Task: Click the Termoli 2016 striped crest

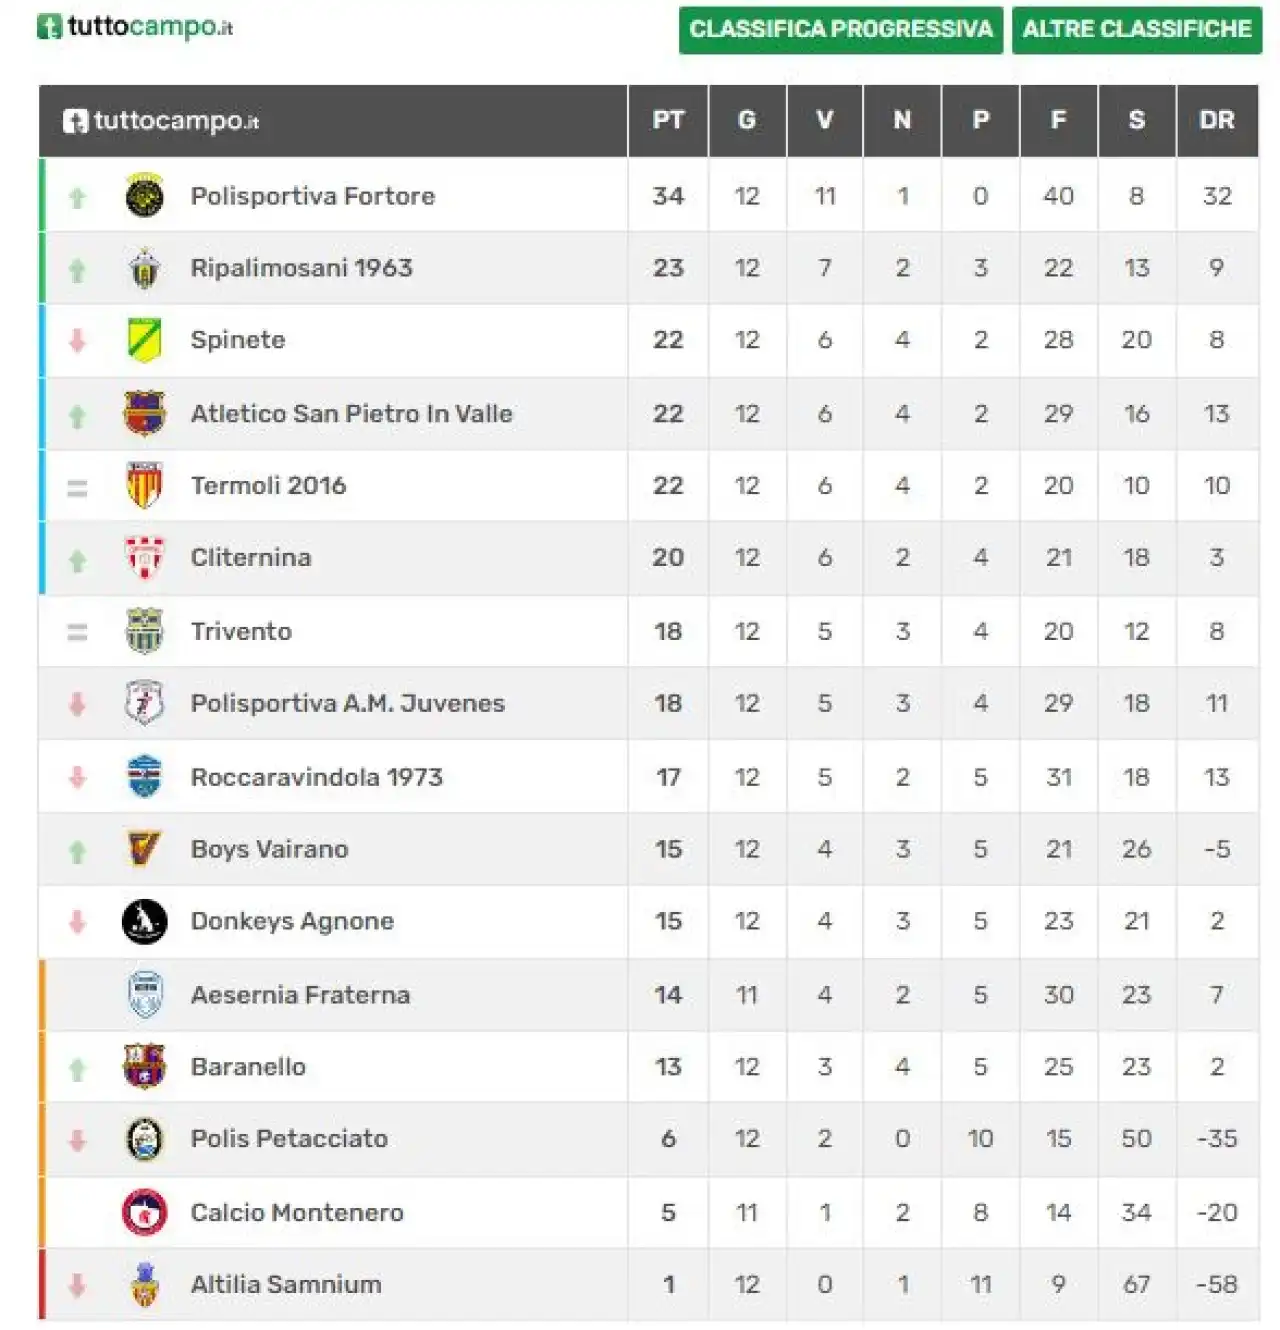Action: pyautogui.click(x=144, y=485)
